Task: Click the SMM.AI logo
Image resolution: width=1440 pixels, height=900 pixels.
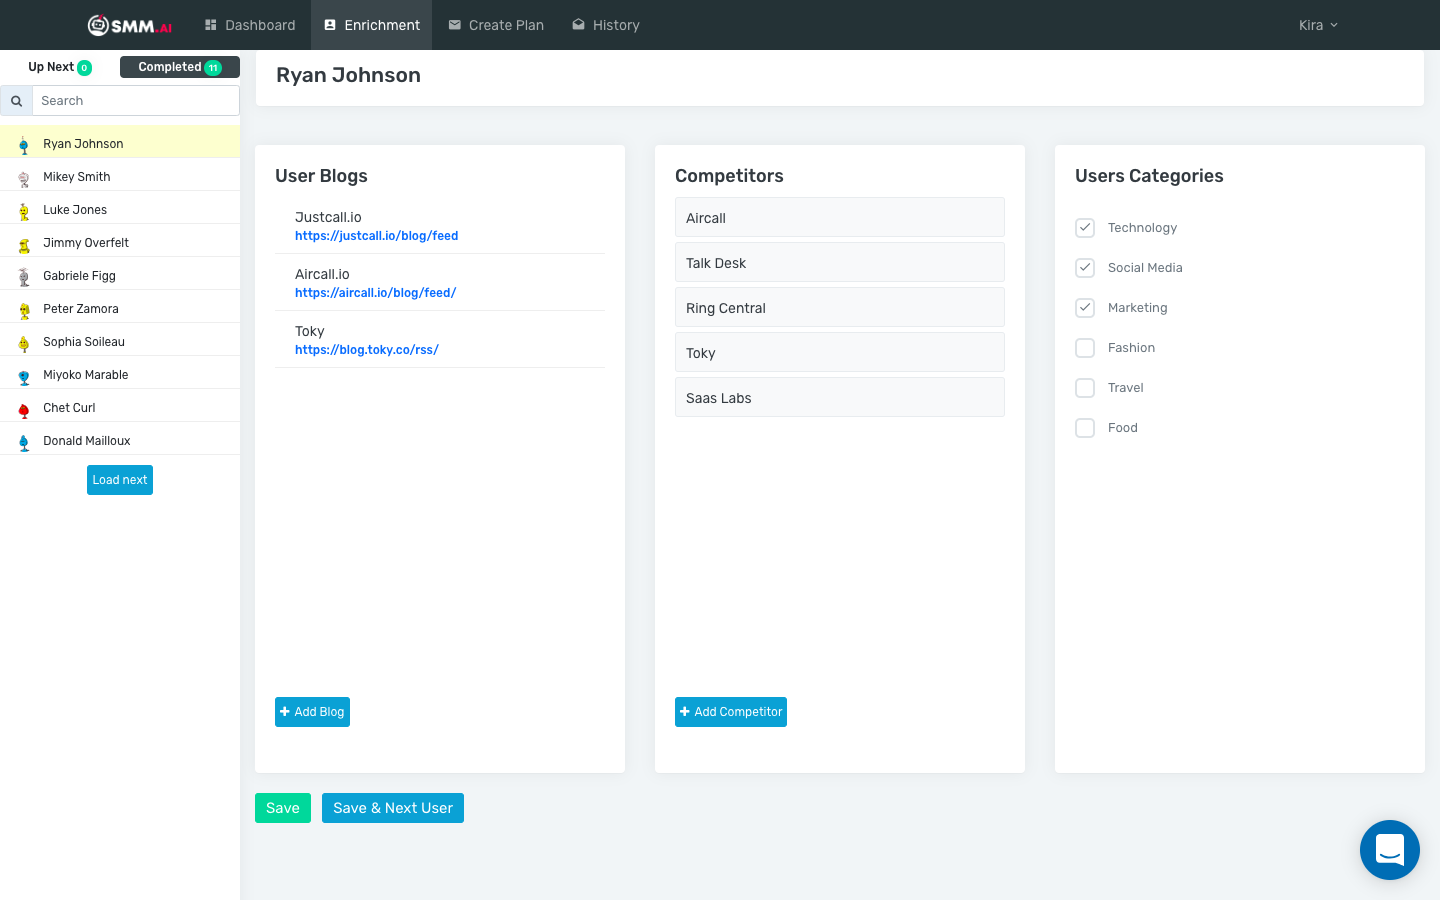Action: [x=130, y=25]
